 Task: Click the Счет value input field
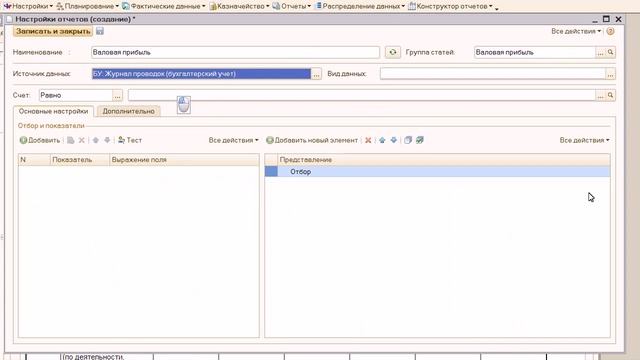coord(362,95)
